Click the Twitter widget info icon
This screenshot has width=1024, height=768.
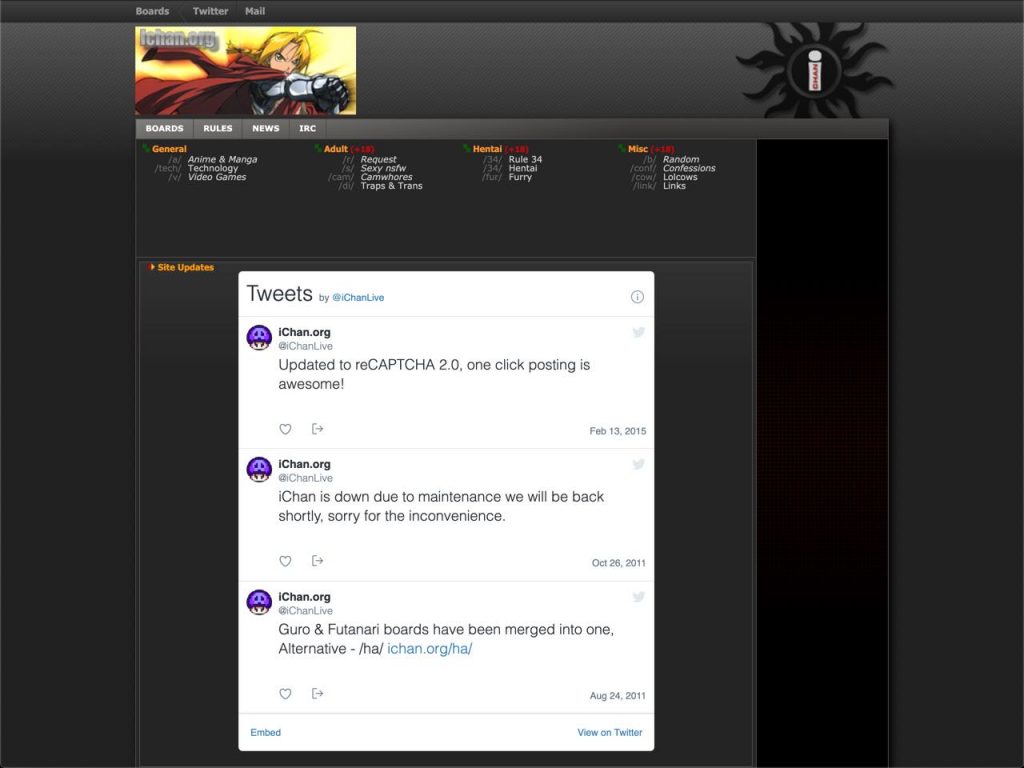637,297
